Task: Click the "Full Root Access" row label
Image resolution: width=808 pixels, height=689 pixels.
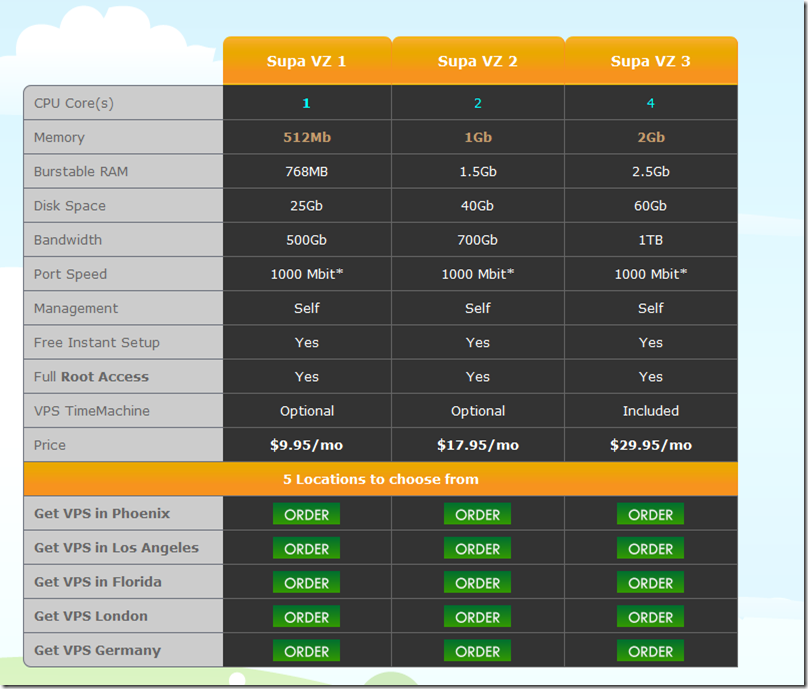Action: point(91,377)
